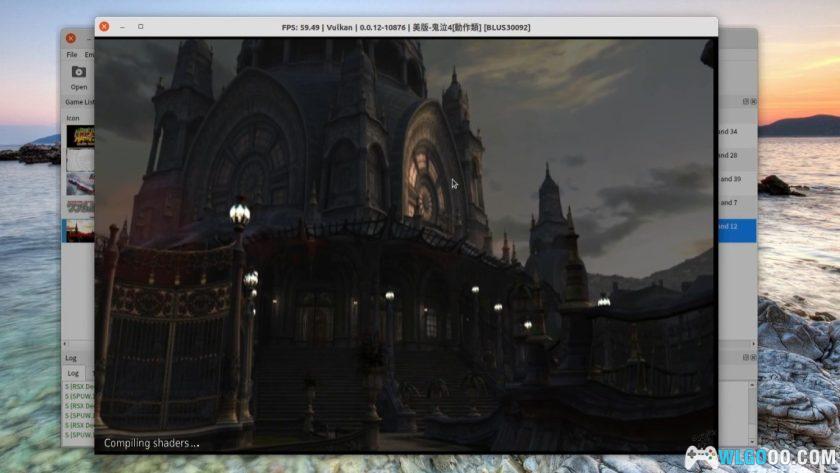Select the third game thumbnail with the aircraft
This screenshot has height=473, width=840.
click(x=80, y=184)
